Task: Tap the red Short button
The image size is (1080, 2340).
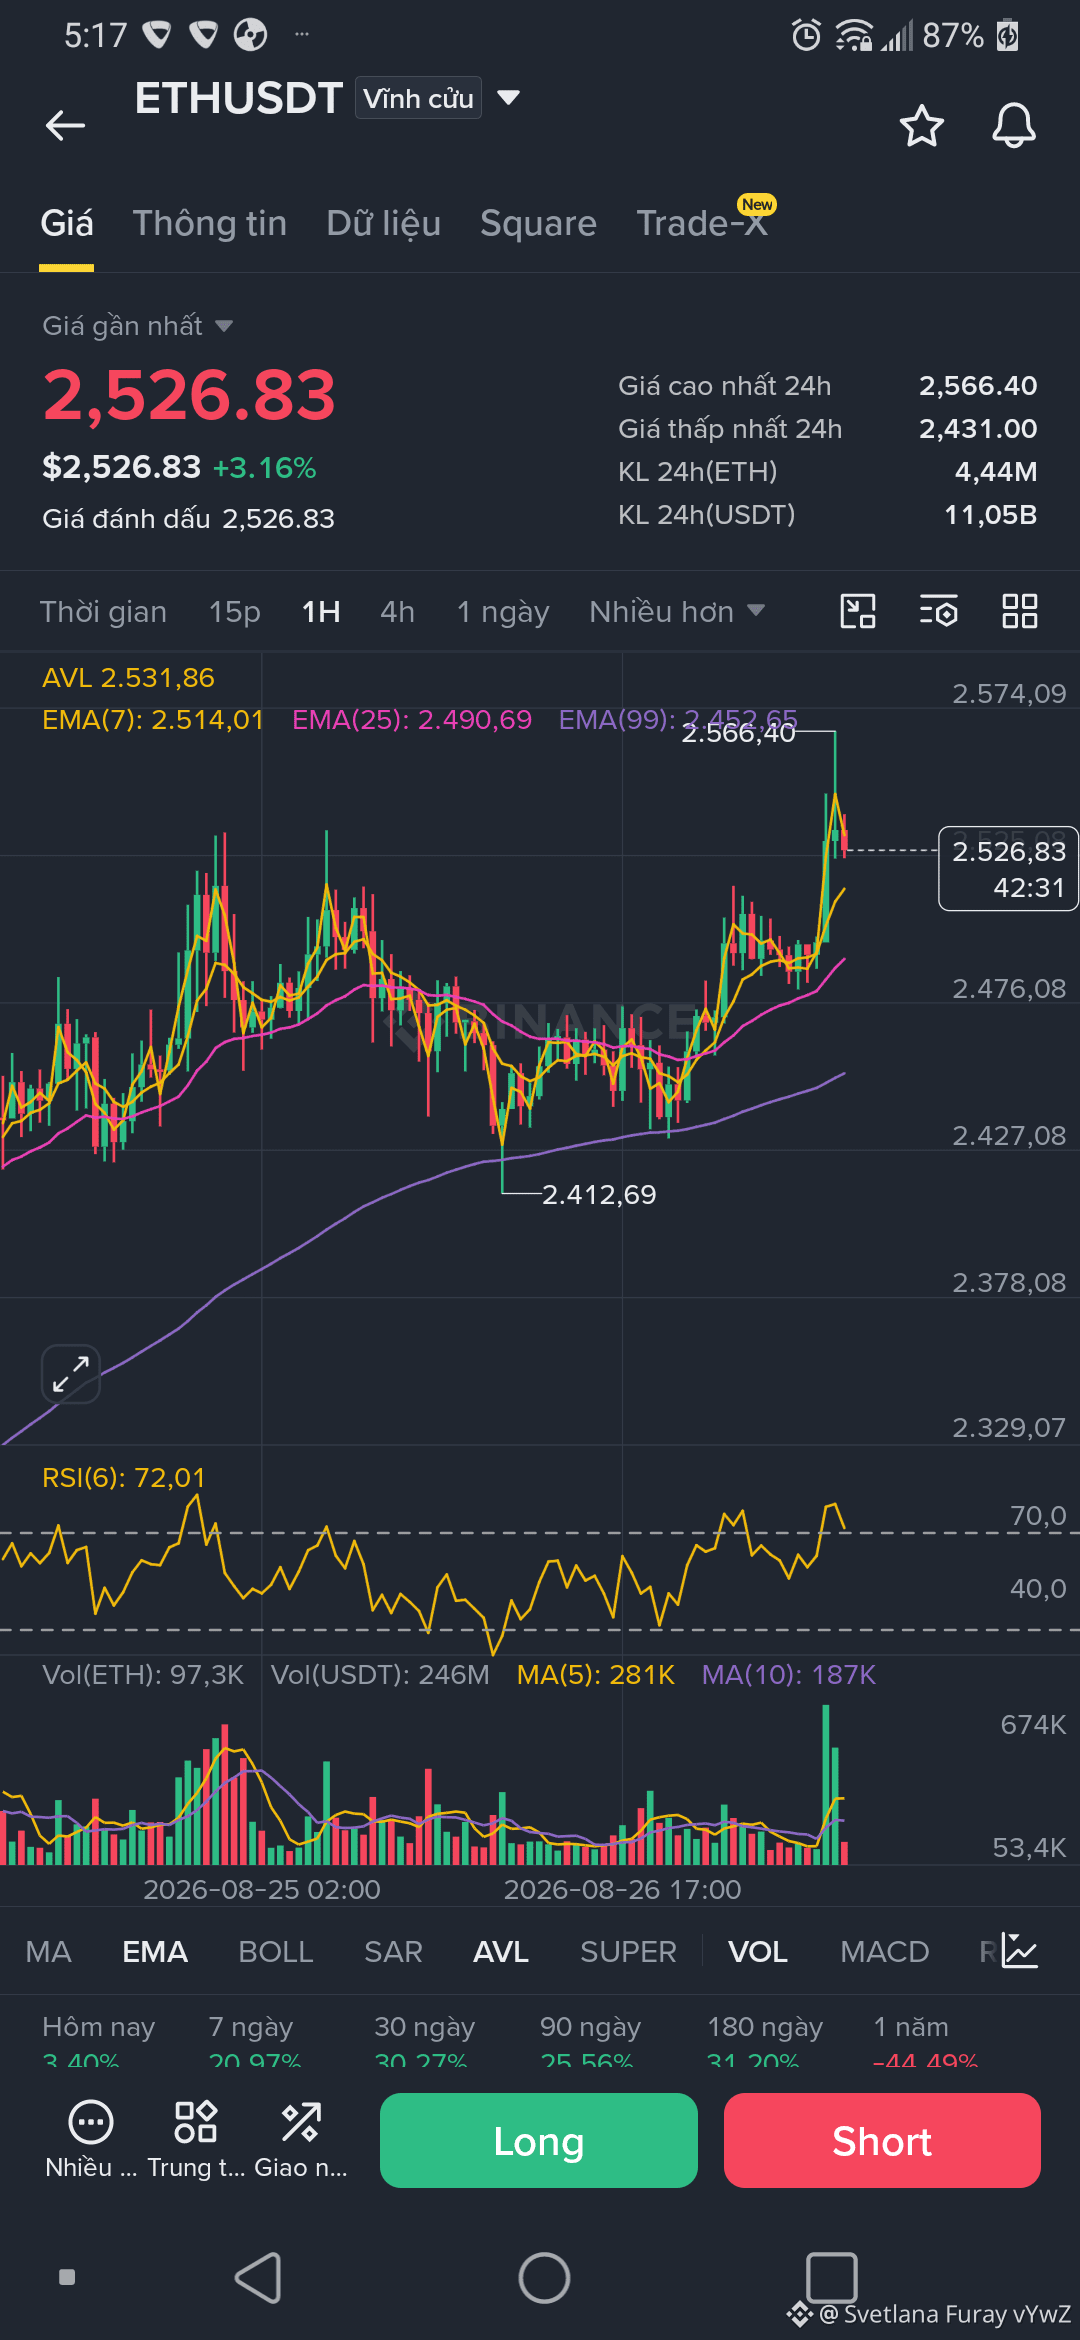Action: (882, 2140)
